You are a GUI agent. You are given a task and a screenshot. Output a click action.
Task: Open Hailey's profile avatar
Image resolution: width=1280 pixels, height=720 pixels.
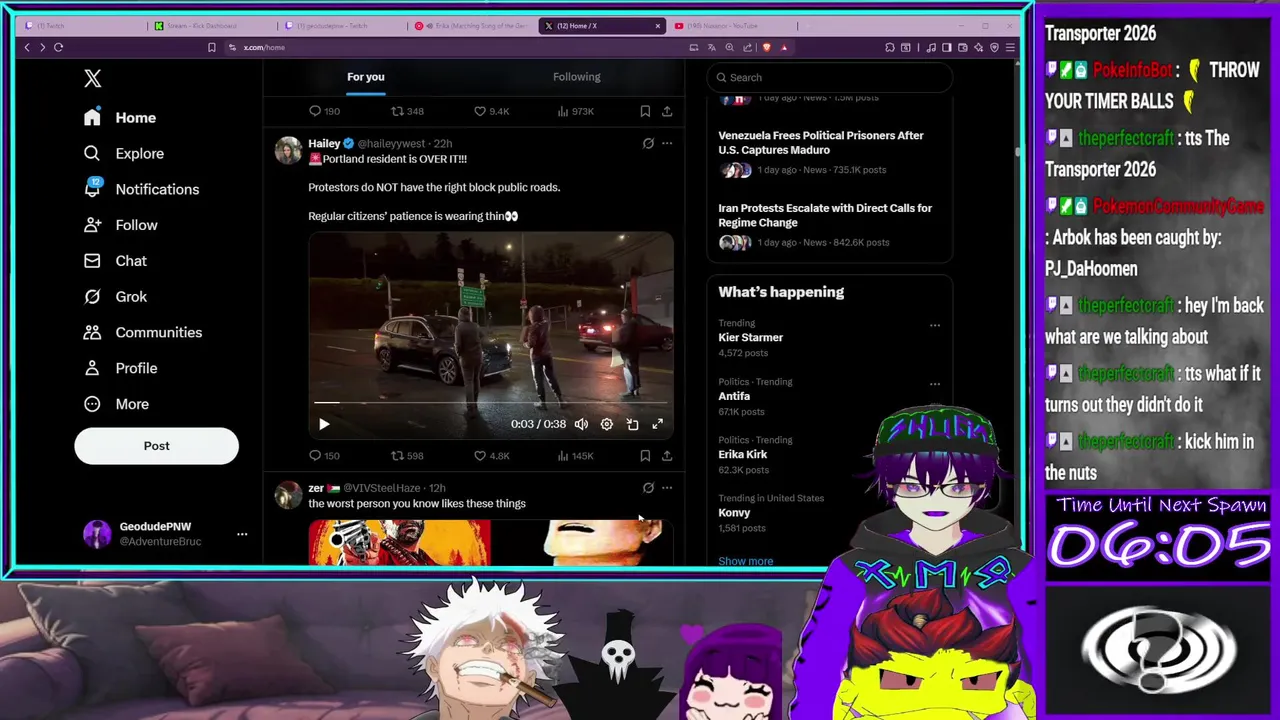click(x=288, y=150)
